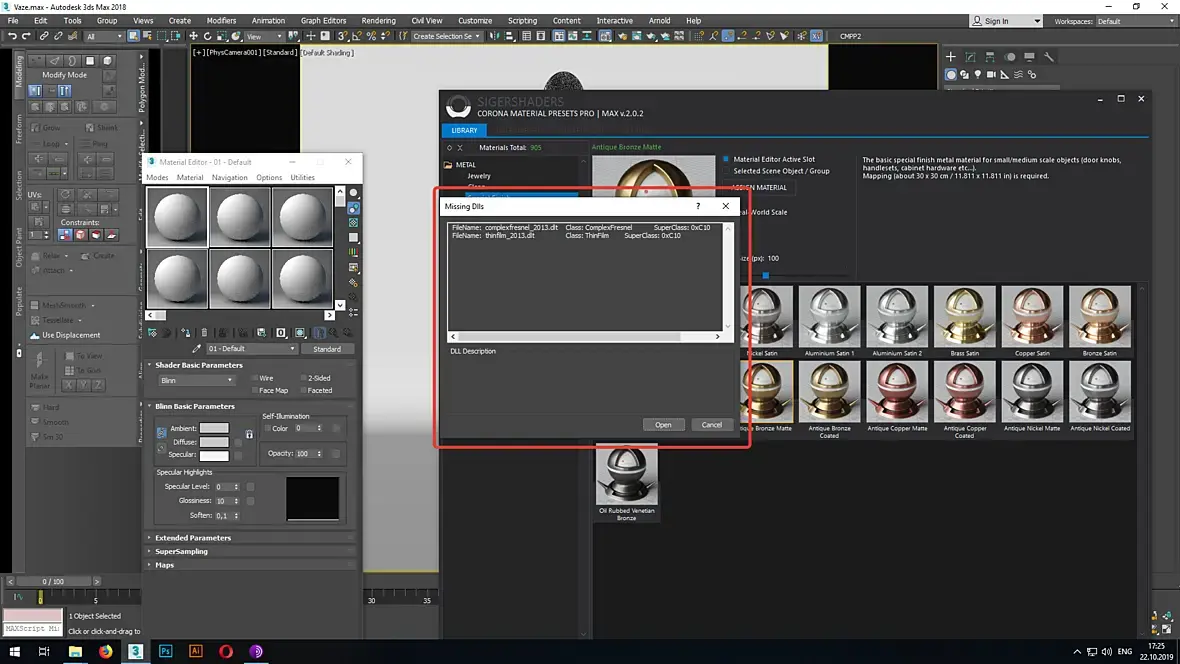Click the Specular color swatch

(214, 455)
